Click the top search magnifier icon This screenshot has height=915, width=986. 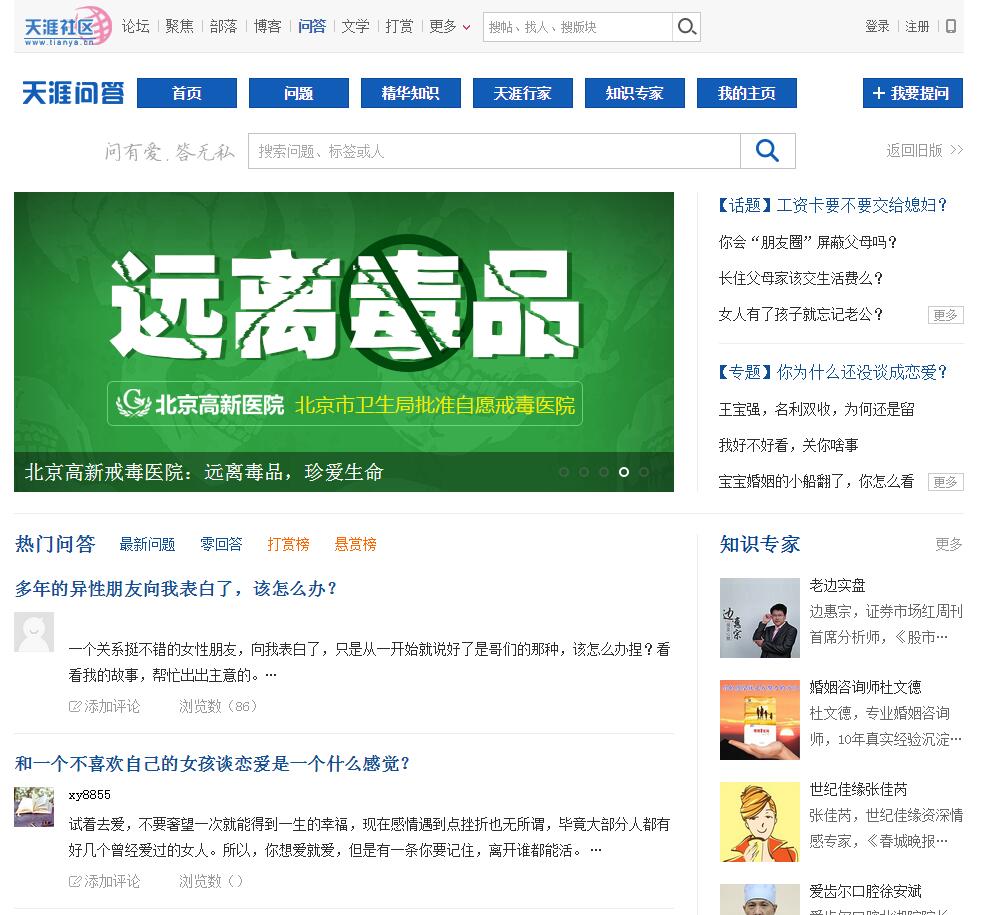click(x=686, y=26)
